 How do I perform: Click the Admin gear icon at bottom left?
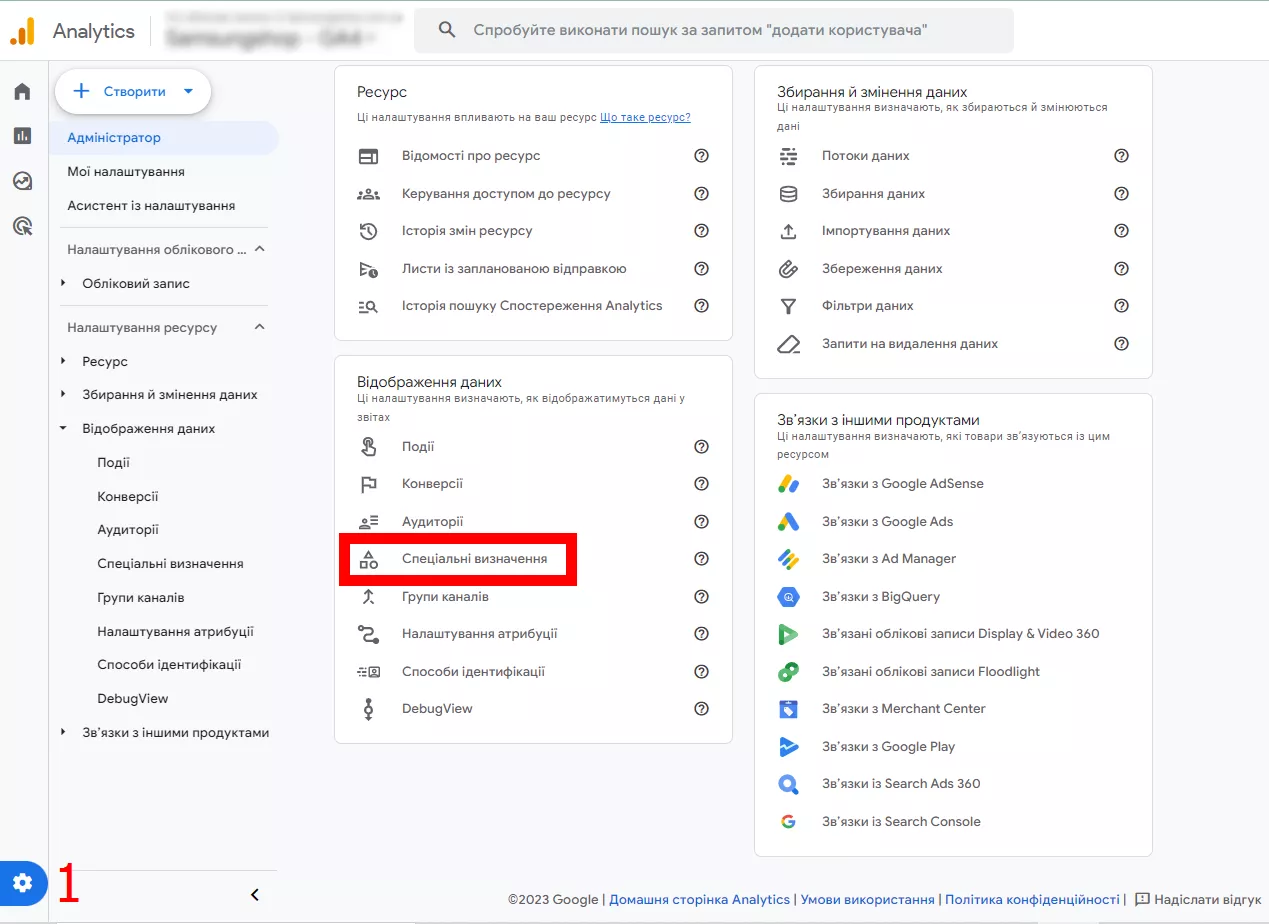[x=23, y=883]
